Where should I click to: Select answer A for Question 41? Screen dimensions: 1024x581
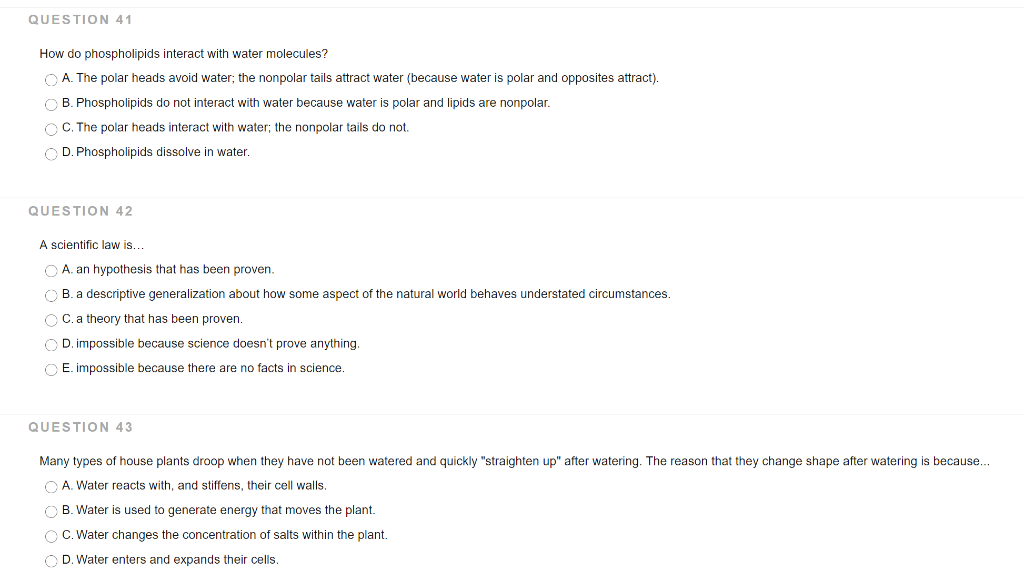click(51, 79)
